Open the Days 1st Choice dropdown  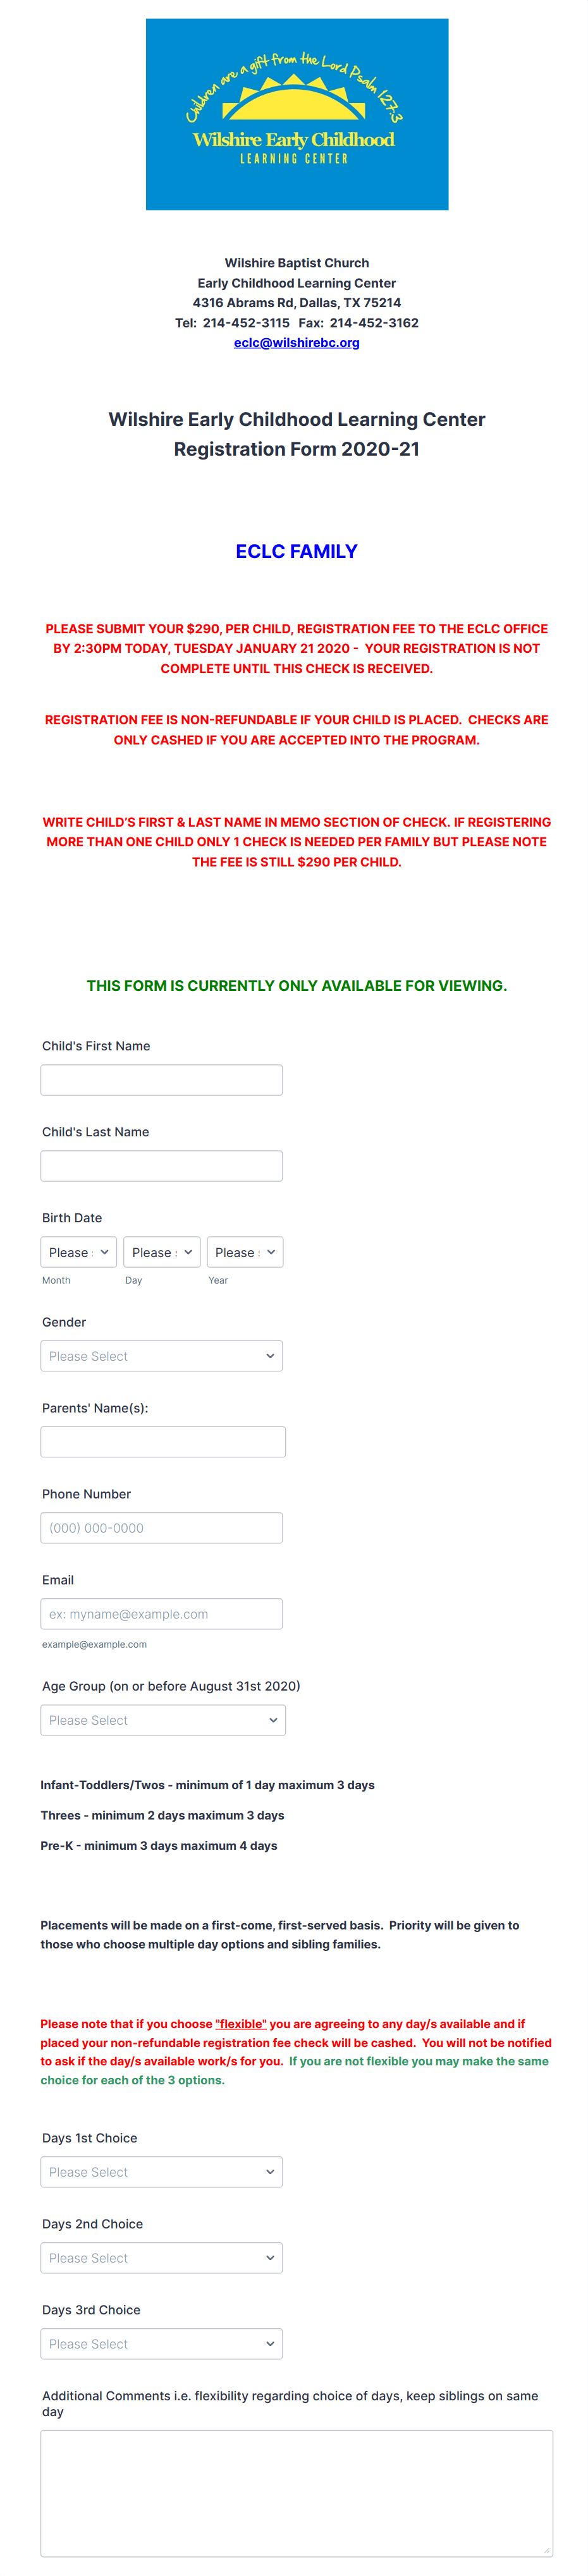162,2172
